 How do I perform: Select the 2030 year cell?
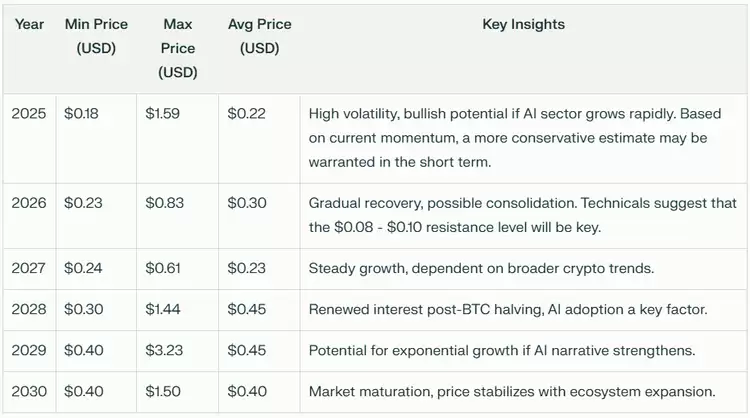(x=29, y=392)
